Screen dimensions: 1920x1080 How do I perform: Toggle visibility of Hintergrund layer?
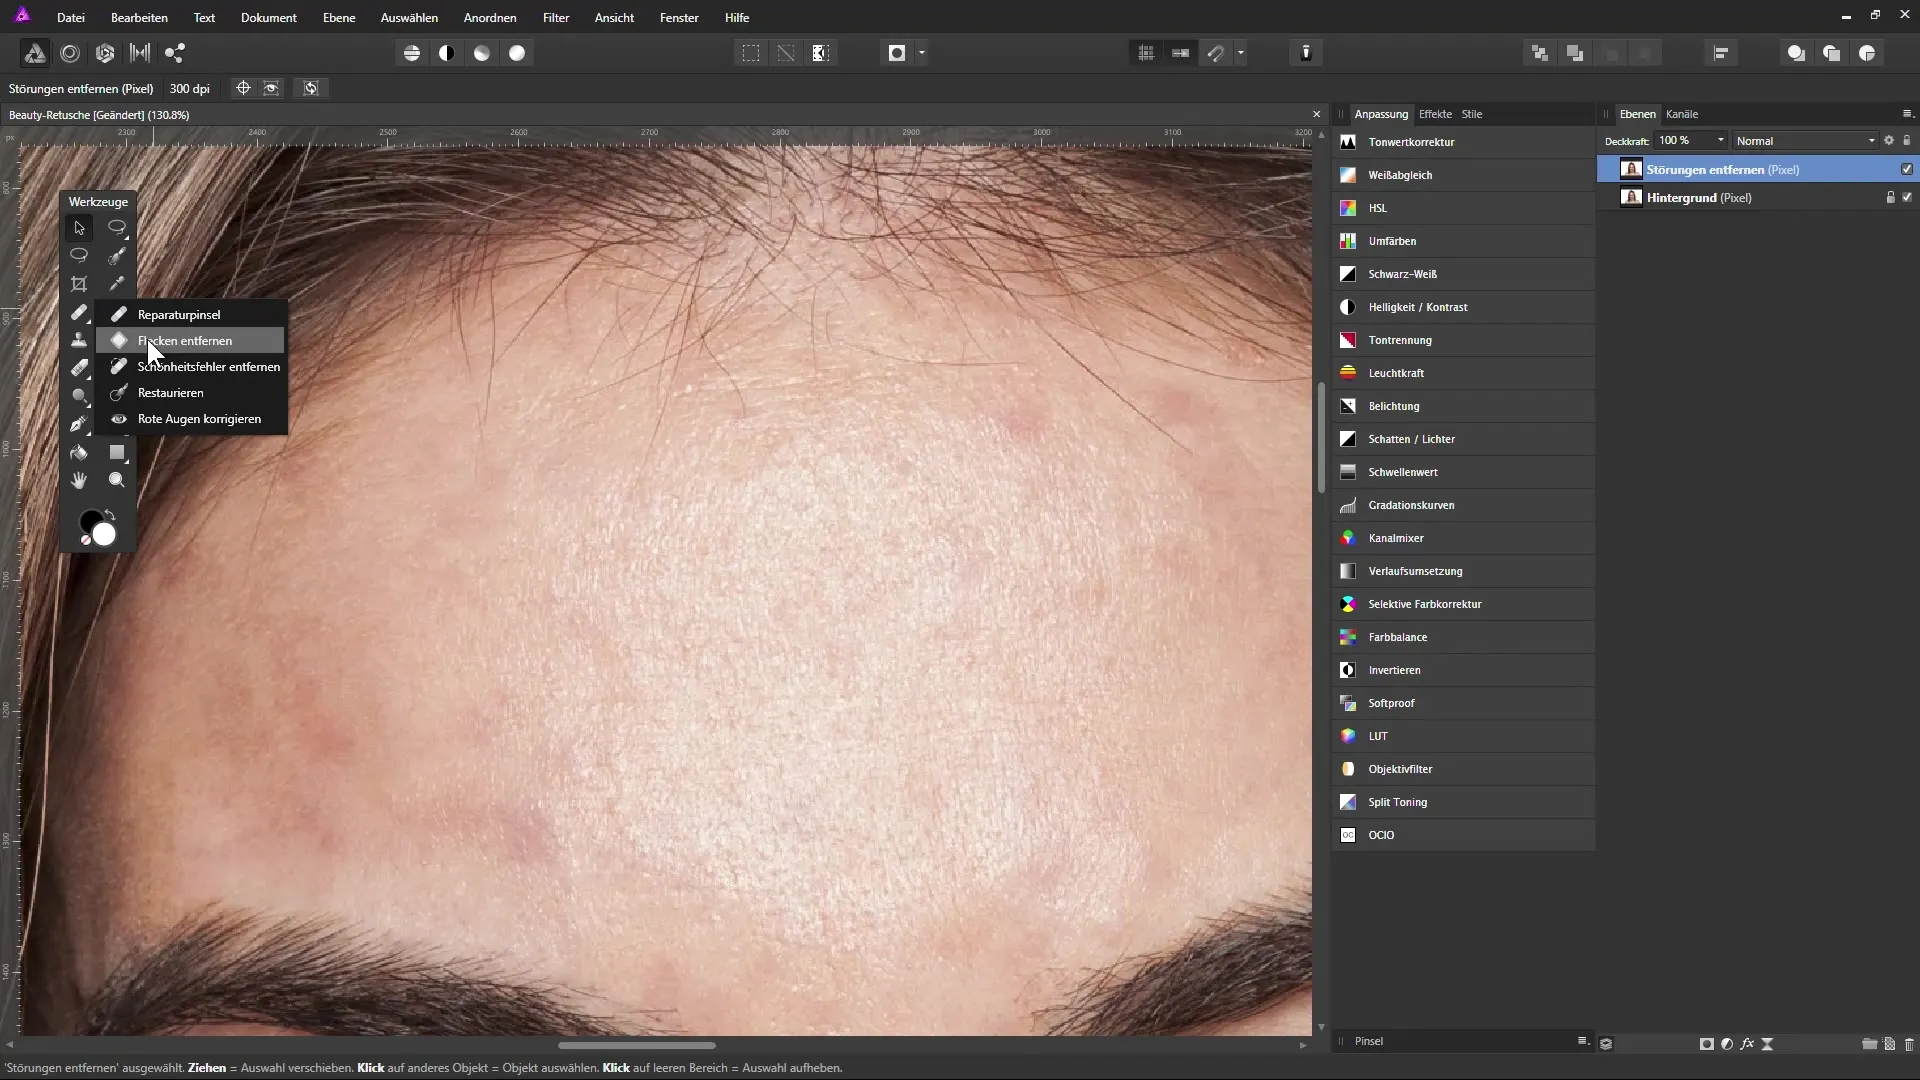[x=1907, y=197]
